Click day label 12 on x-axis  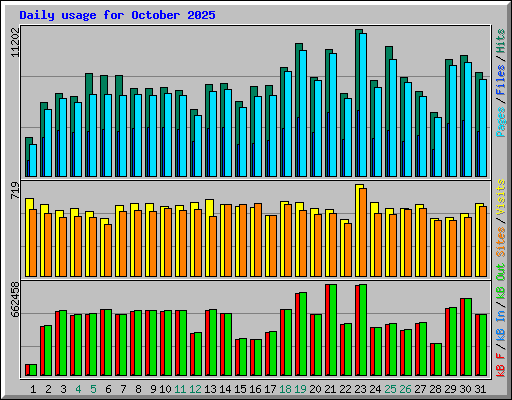tap(195, 389)
